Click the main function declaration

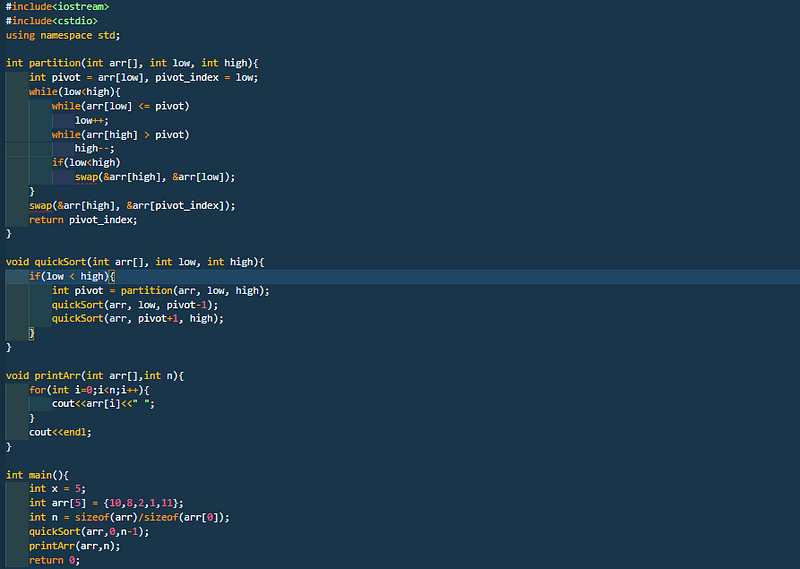point(37,475)
